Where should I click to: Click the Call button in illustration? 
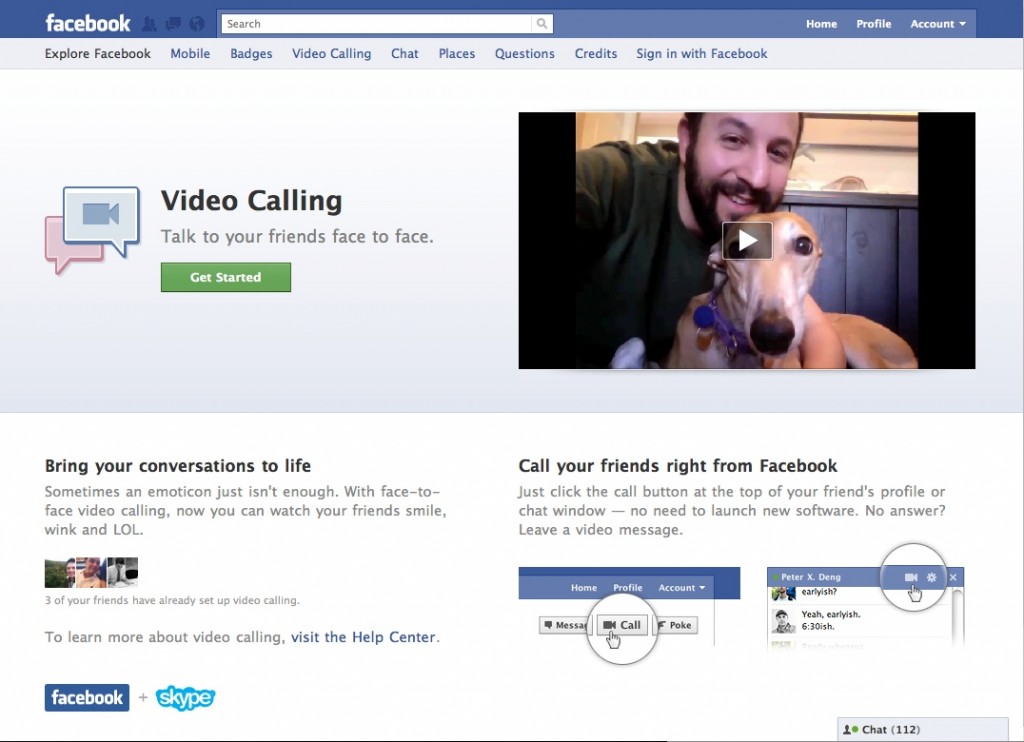point(622,625)
